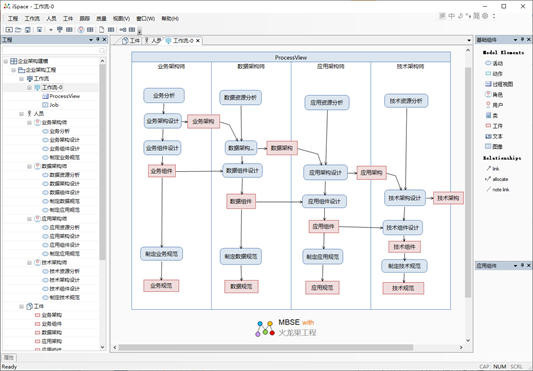Pick the 工件 artifact element in palette
The height and width of the screenshot is (371, 533).
[494, 126]
